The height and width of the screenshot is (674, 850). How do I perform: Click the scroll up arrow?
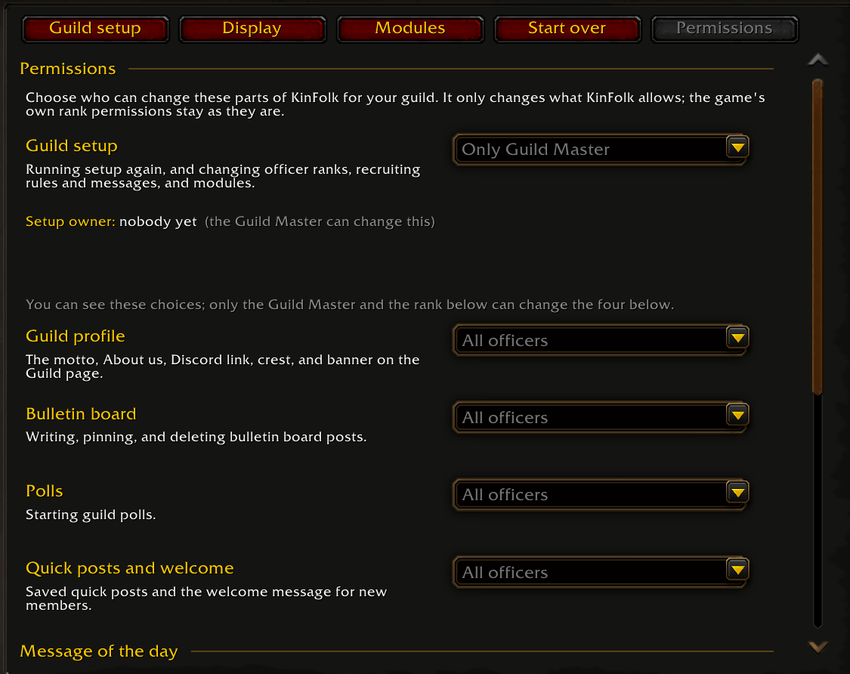click(x=817, y=60)
